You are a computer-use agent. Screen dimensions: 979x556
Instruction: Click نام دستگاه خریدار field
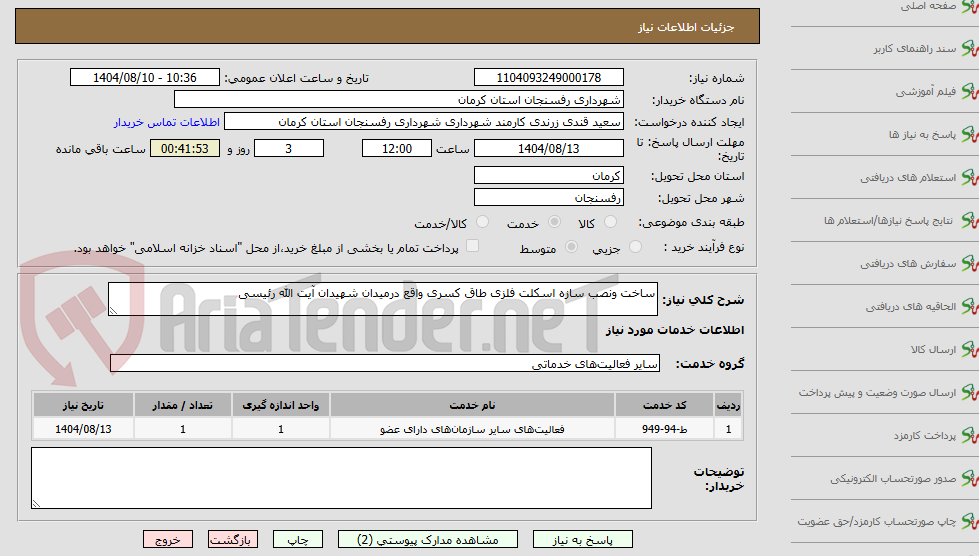coord(398,100)
